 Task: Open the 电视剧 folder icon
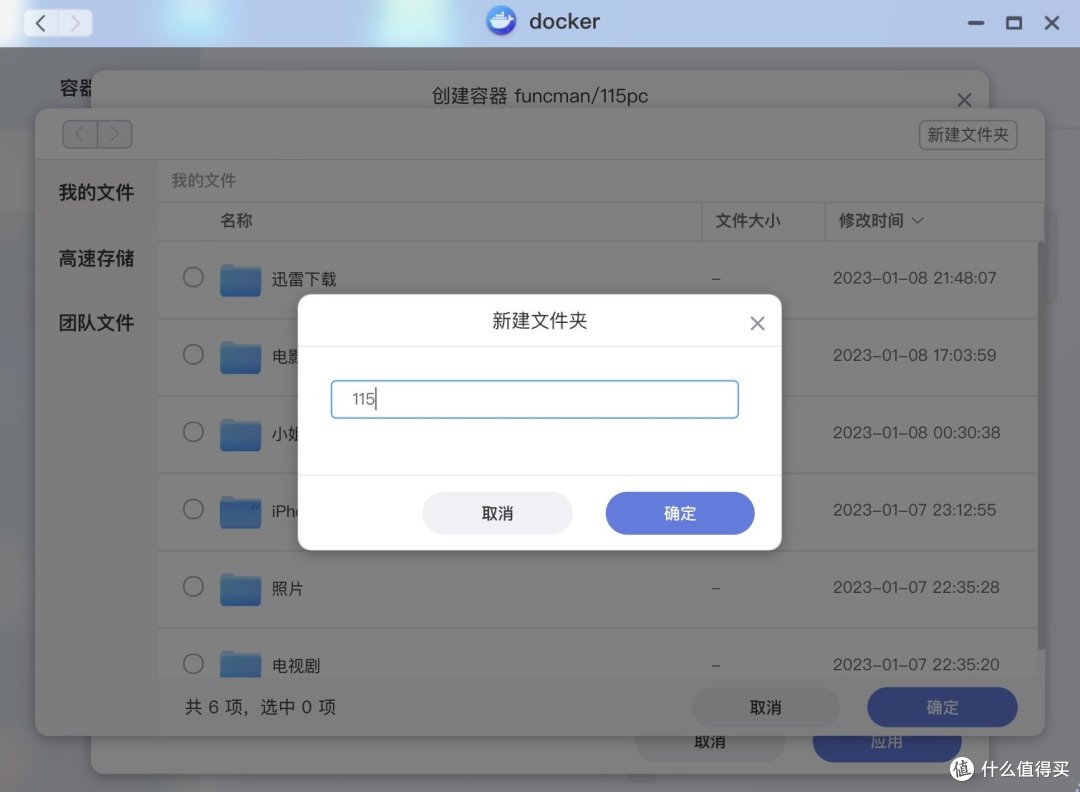[239, 663]
